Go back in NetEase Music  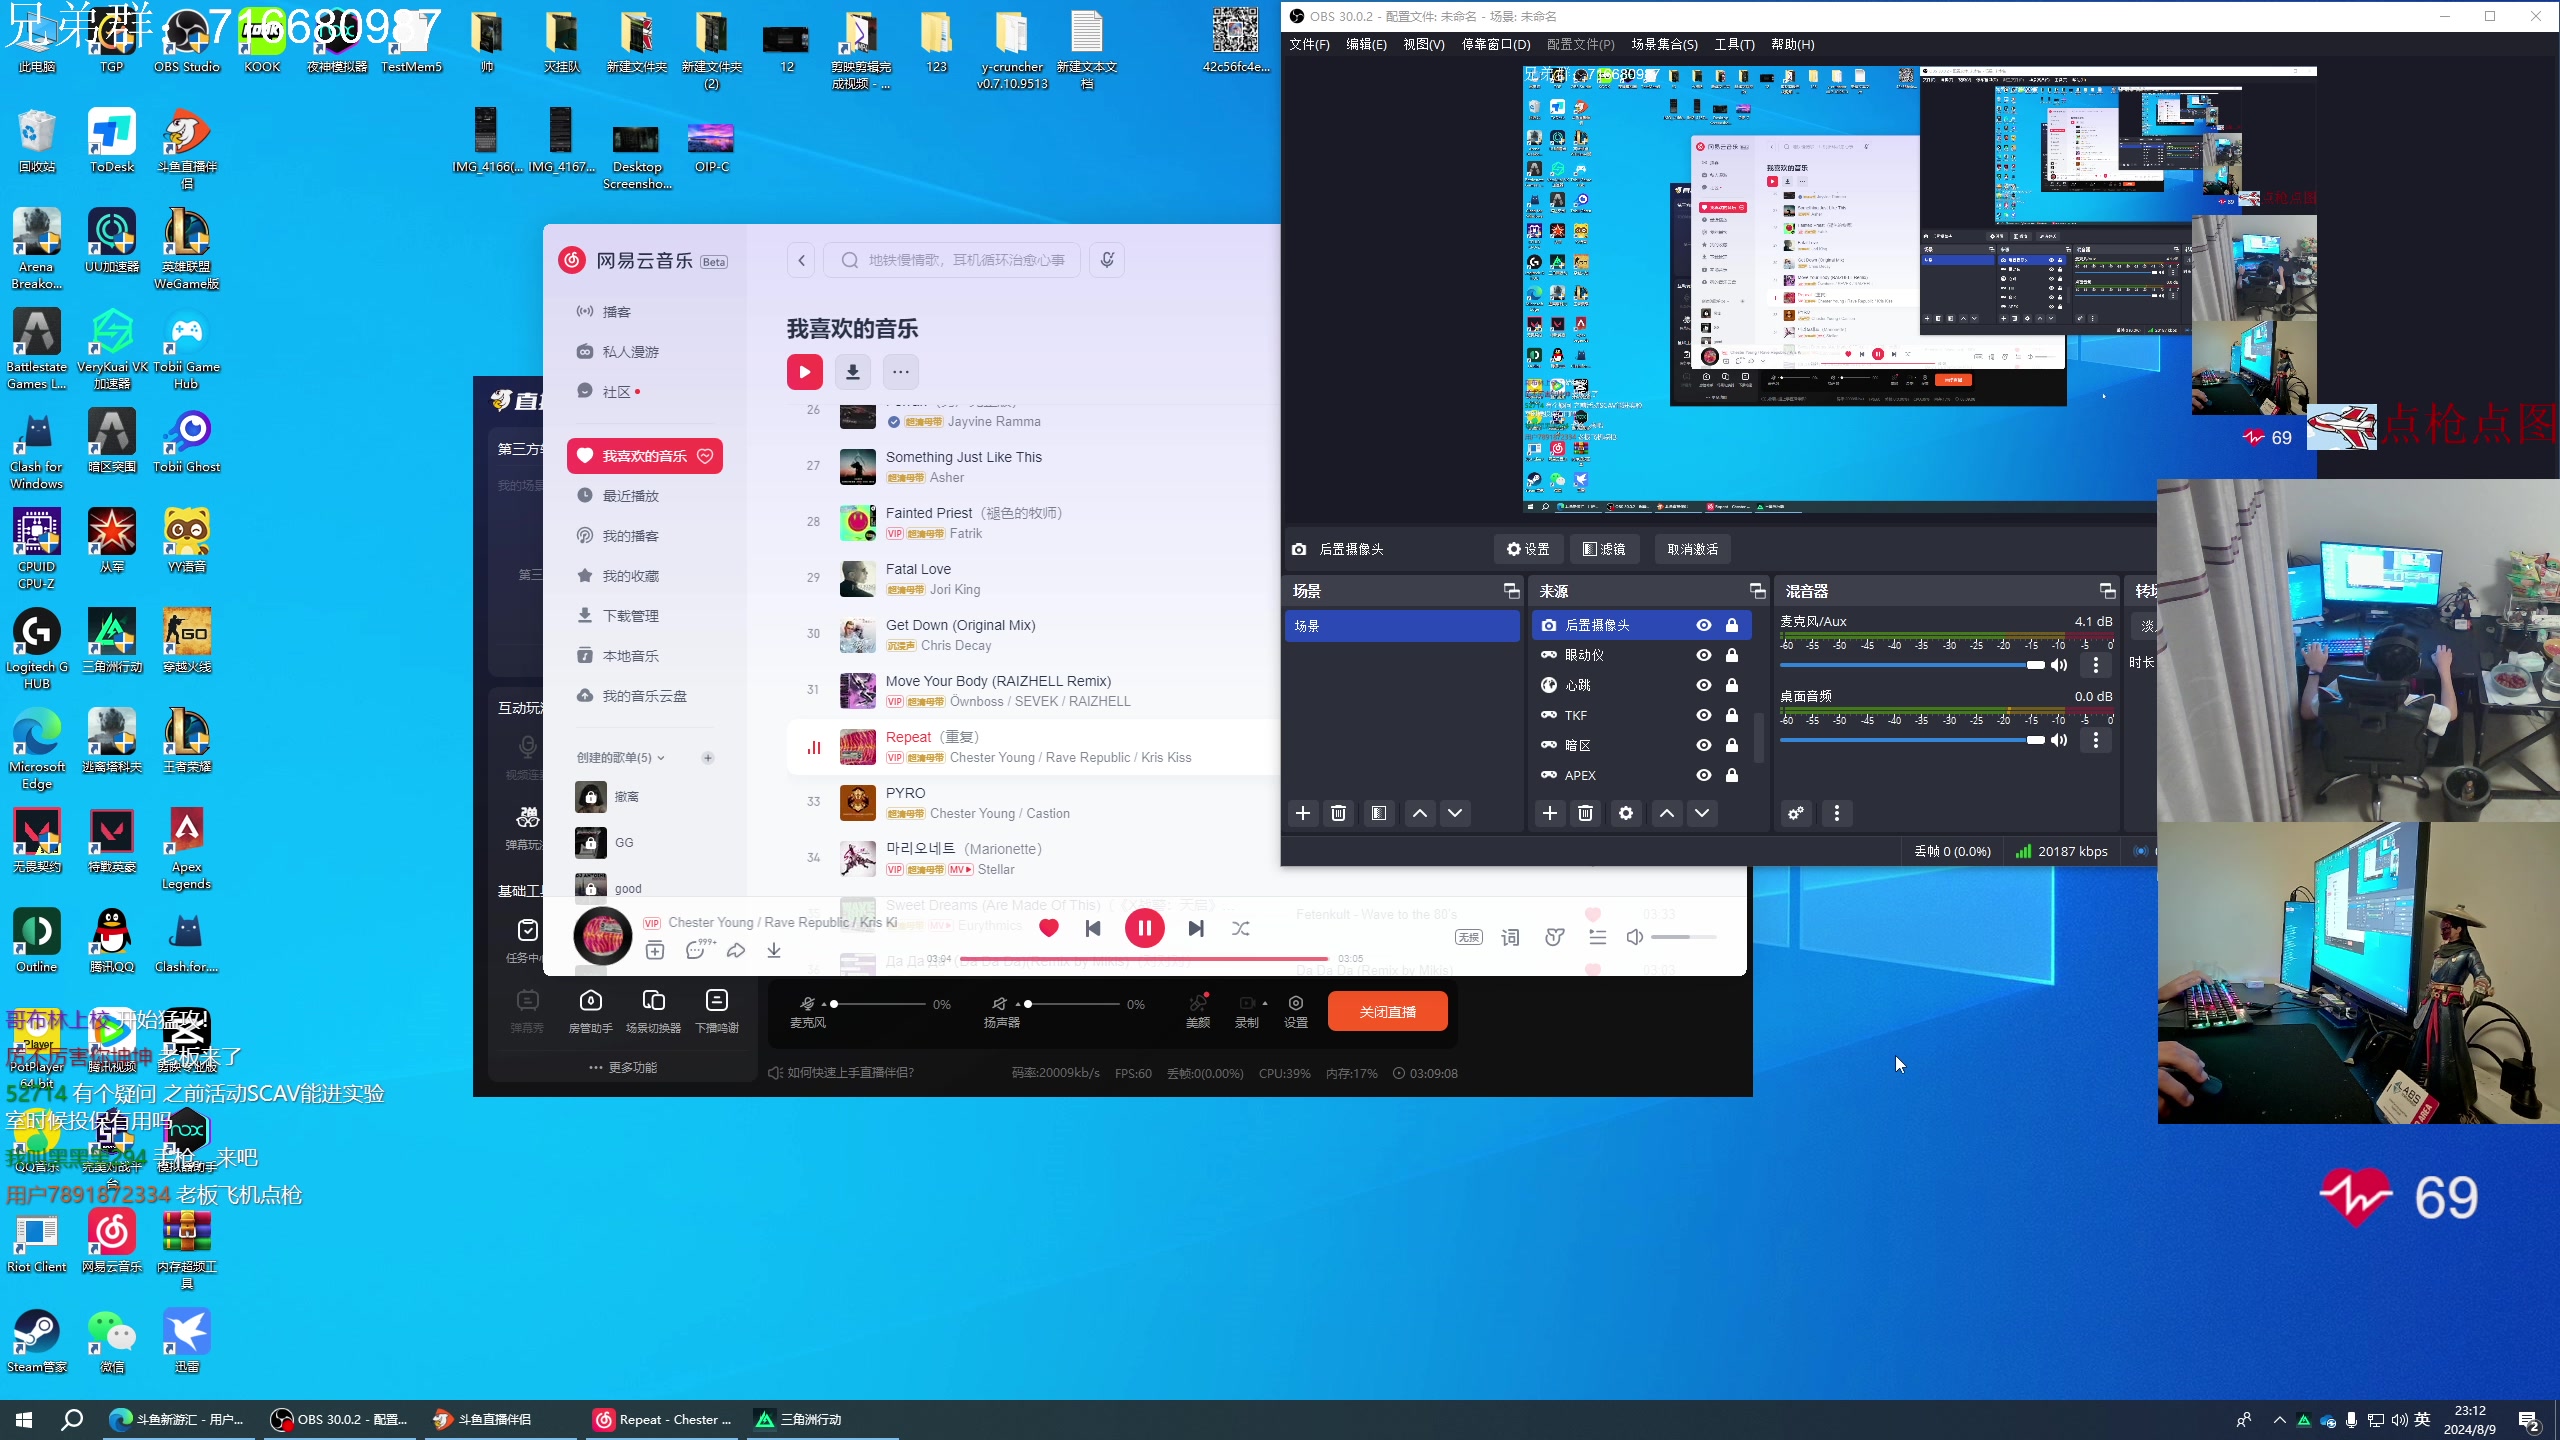pos(801,260)
